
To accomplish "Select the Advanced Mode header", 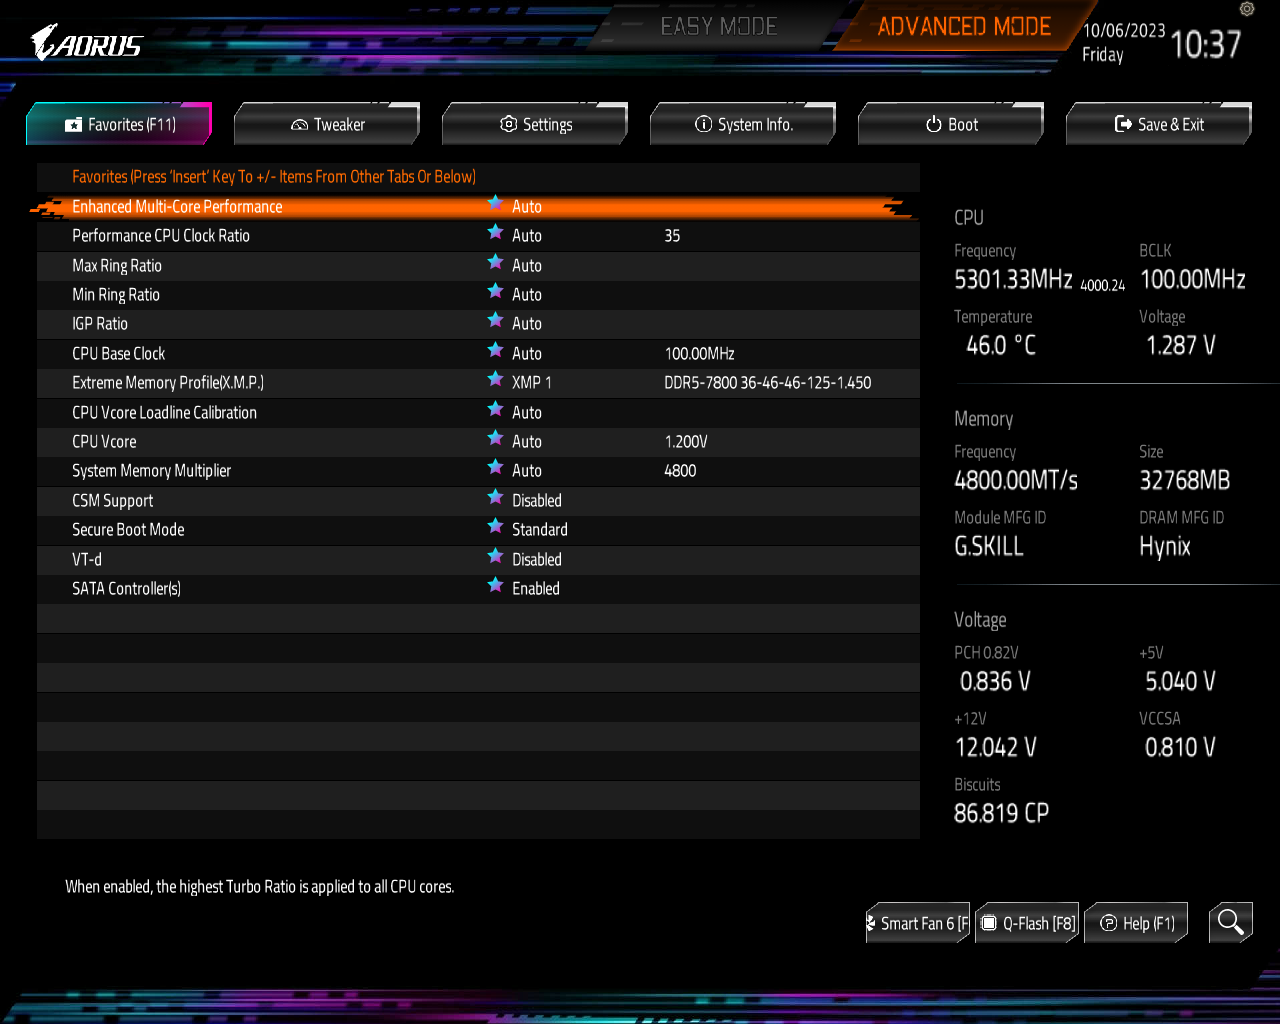I will click(964, 27).
